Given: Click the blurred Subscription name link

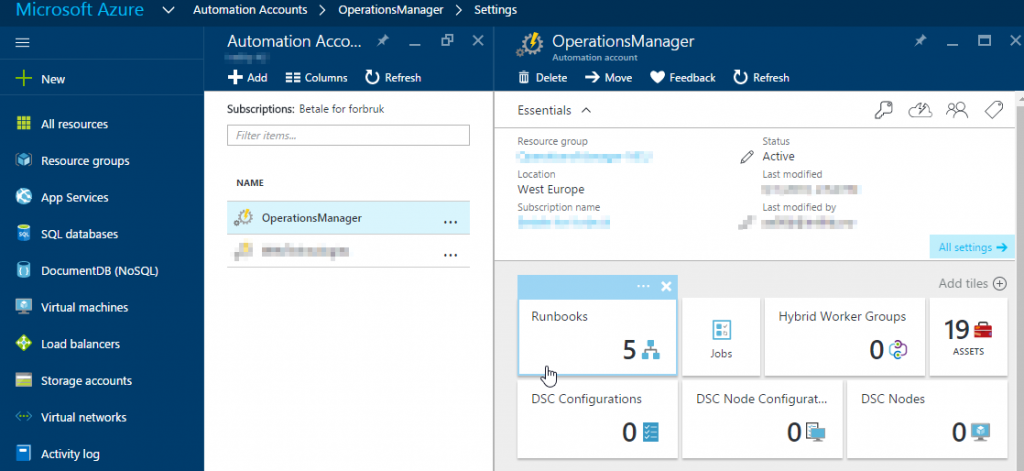Looking at the screenshot, I should point(564,223).
